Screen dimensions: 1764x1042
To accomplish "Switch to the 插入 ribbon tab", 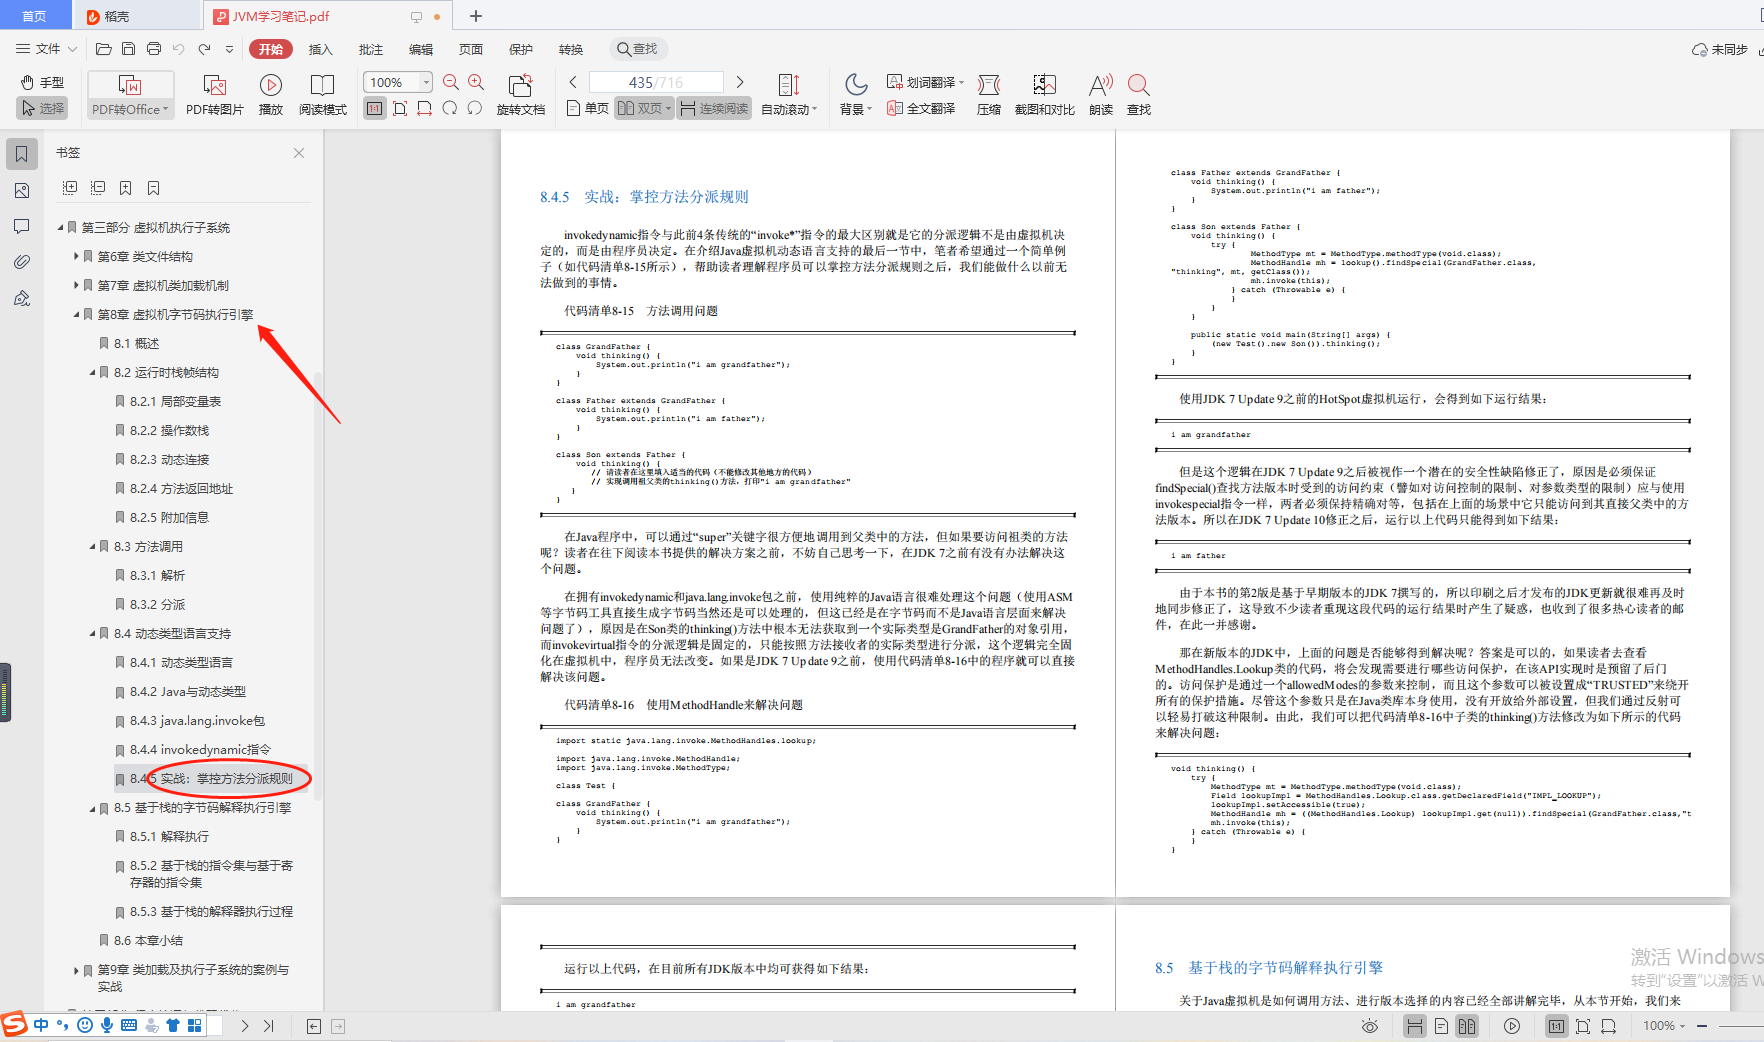I will (x=320, y=49).
